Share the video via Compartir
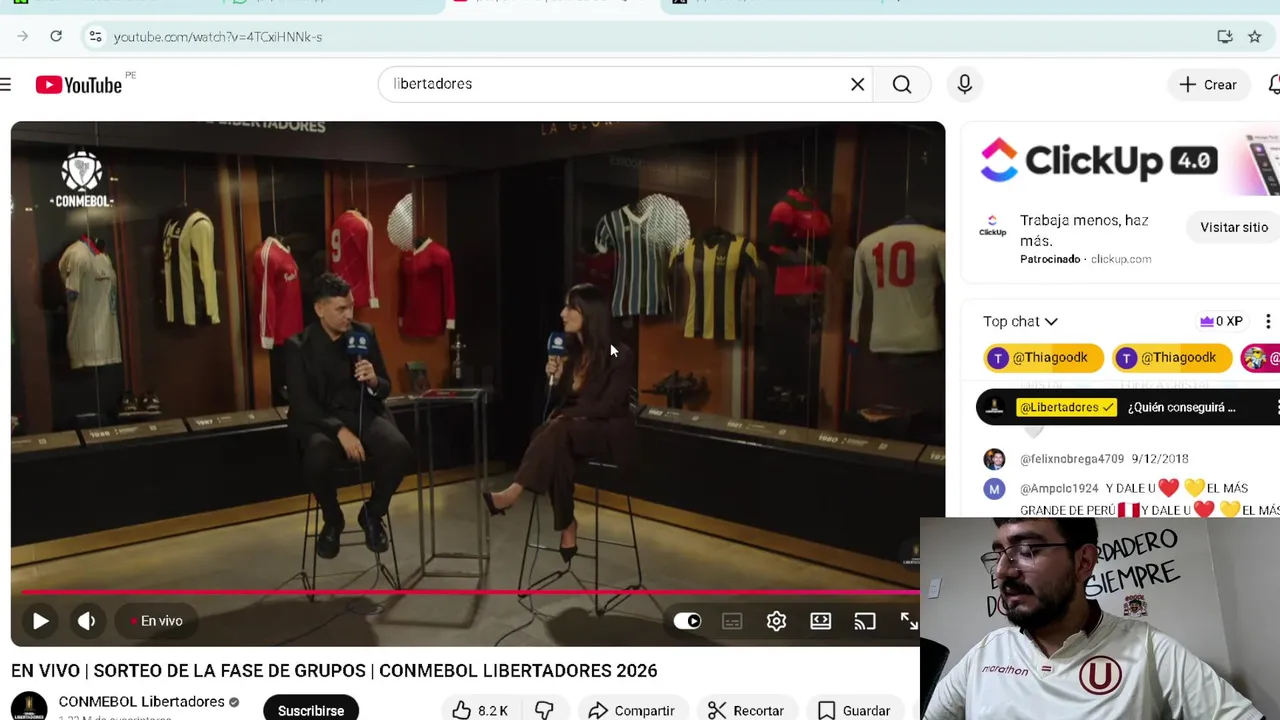Screen dimensions: 1280x720 pyautogui.click(x=631, y=709)
